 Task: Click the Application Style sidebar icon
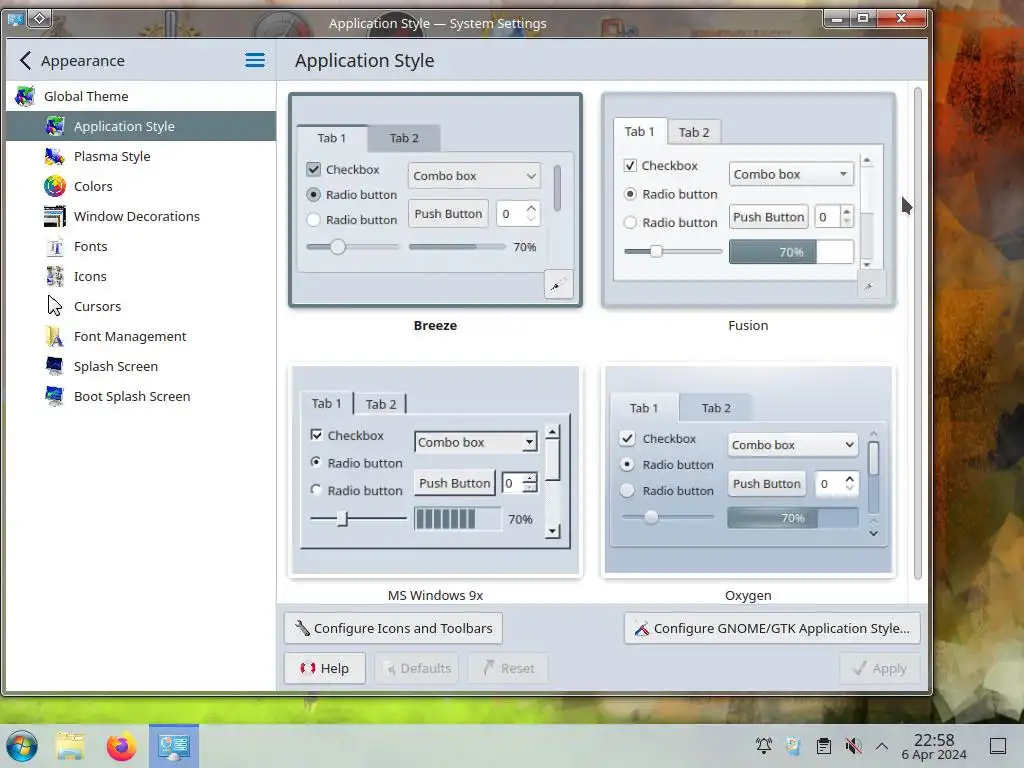[x=55, y=126]
